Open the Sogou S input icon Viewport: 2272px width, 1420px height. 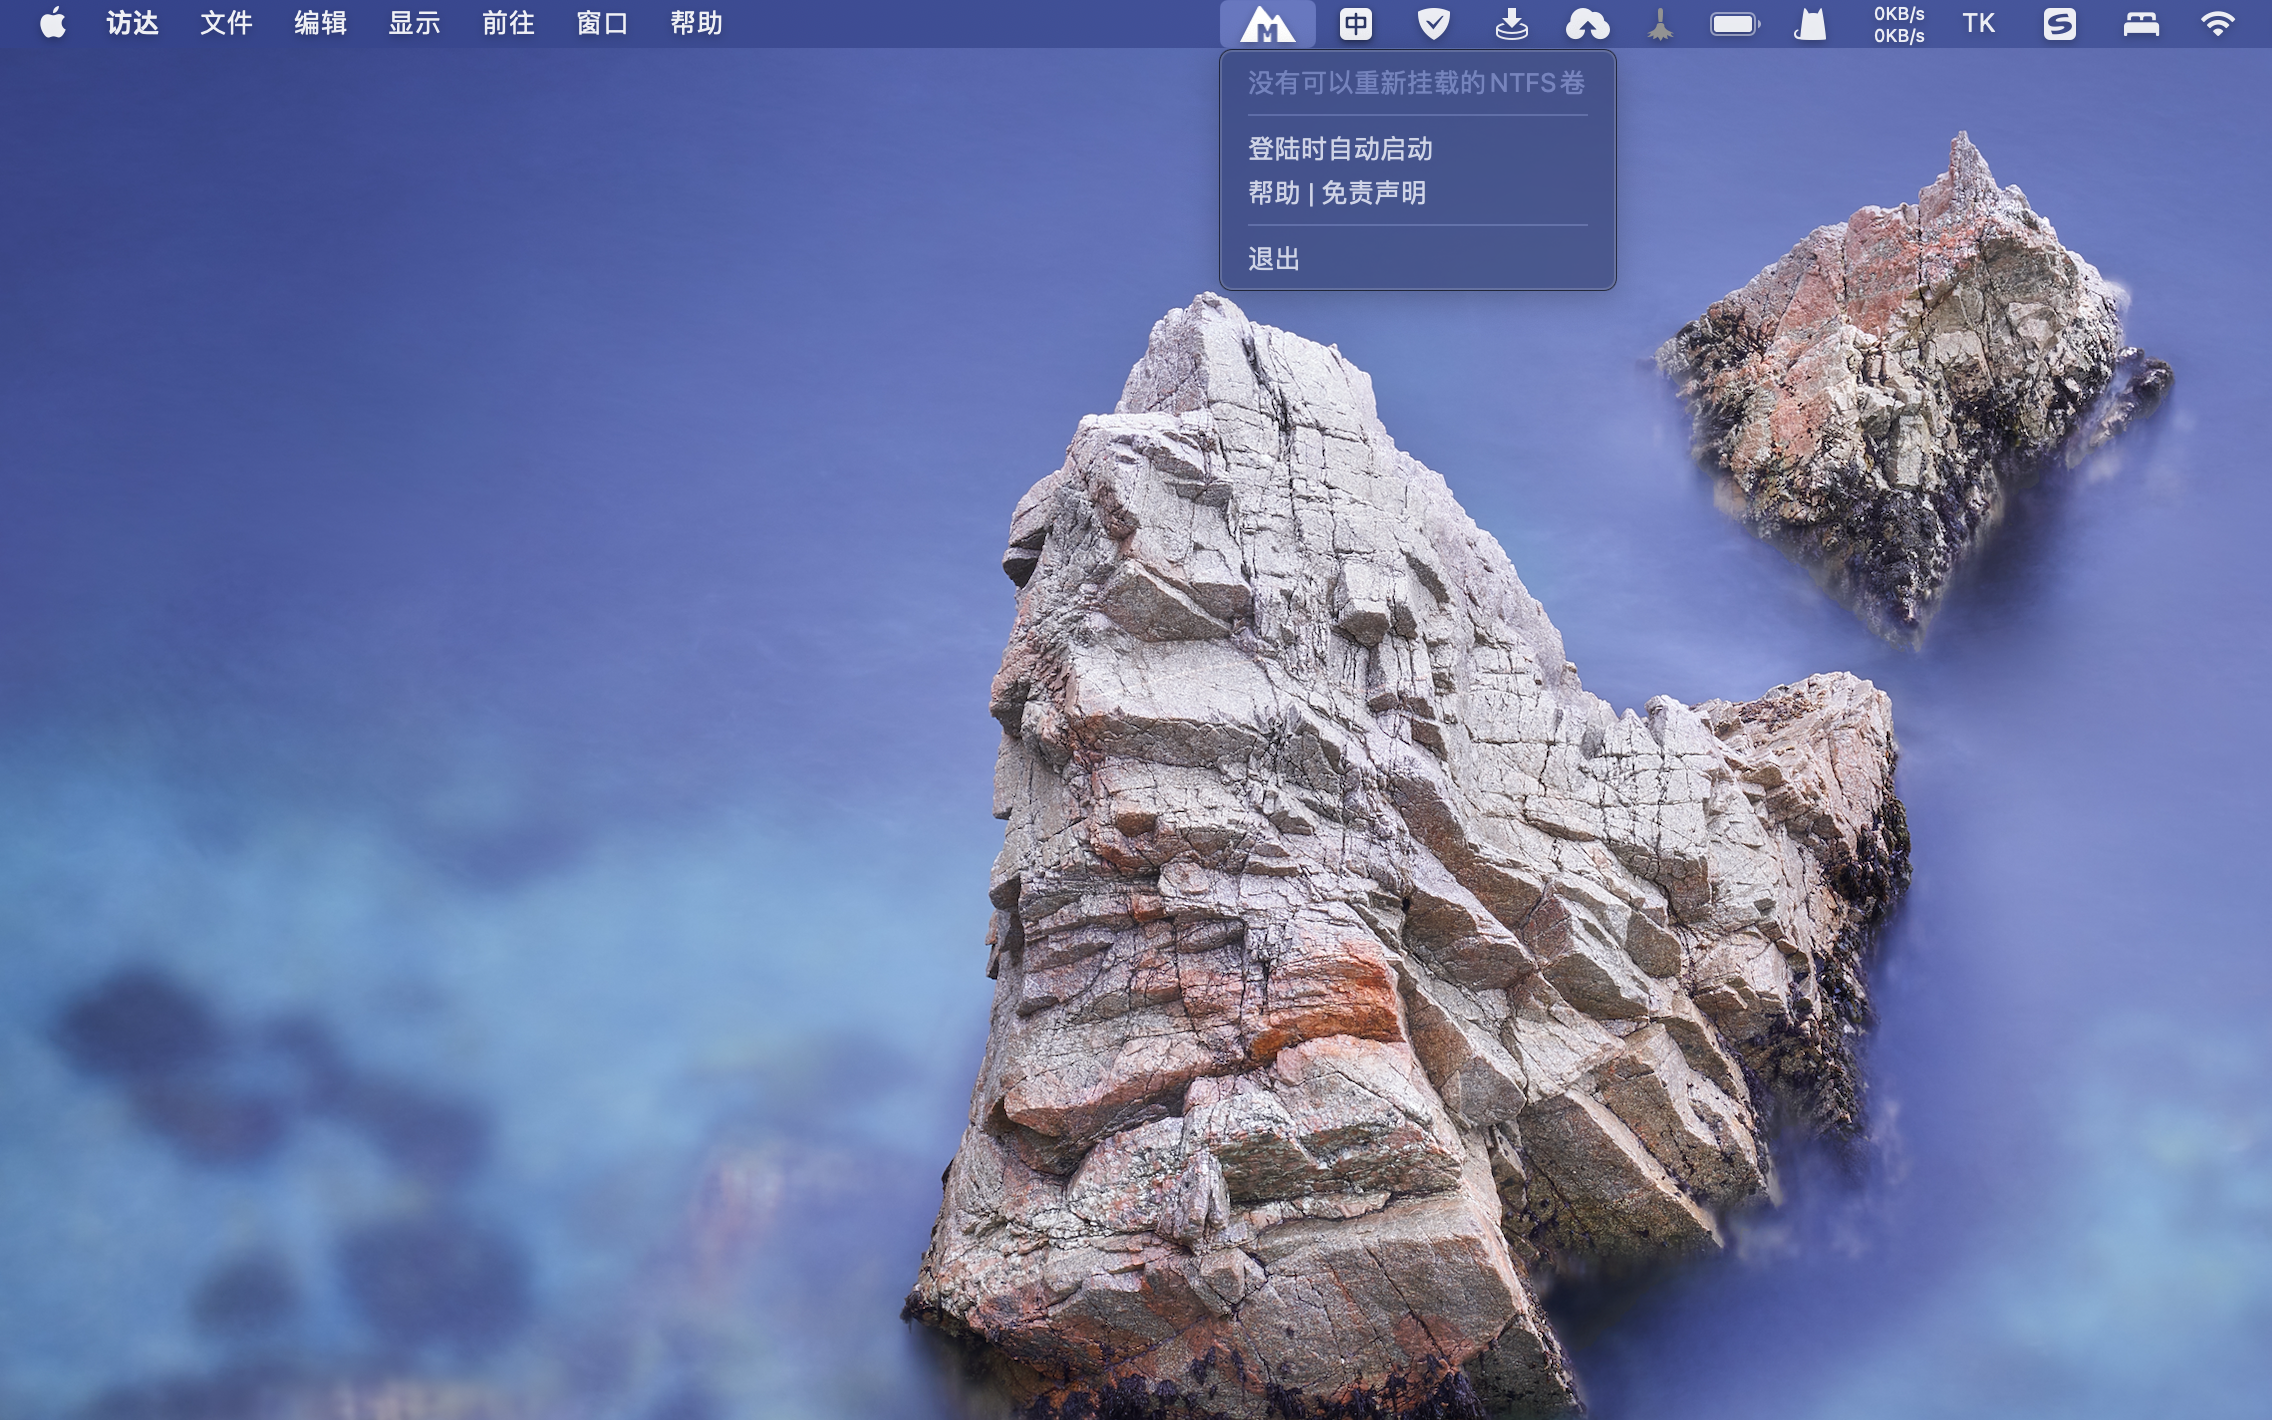(x=2059, y=24)
